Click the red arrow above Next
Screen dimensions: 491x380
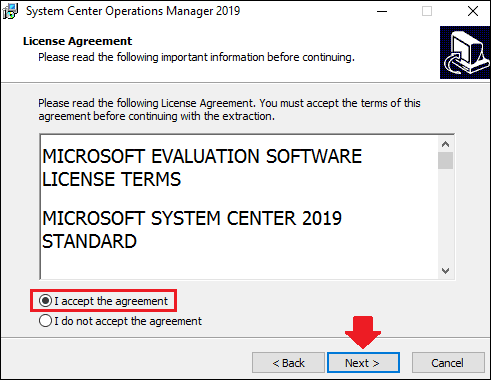[363, 332]
